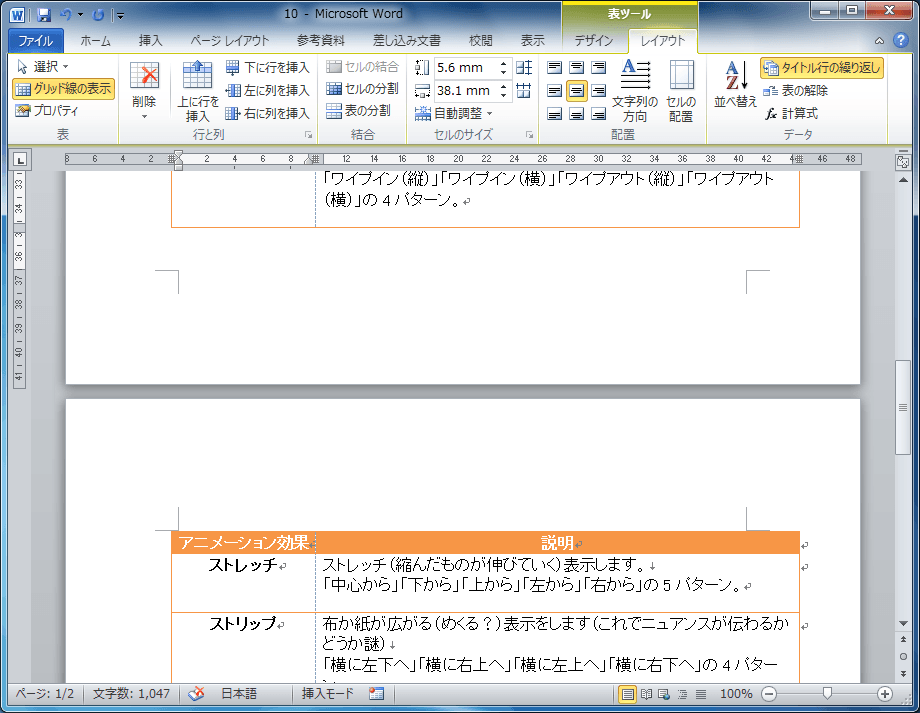
Task: Switch to the 差し込み文書 tab
Action: (x=407, y=40)
